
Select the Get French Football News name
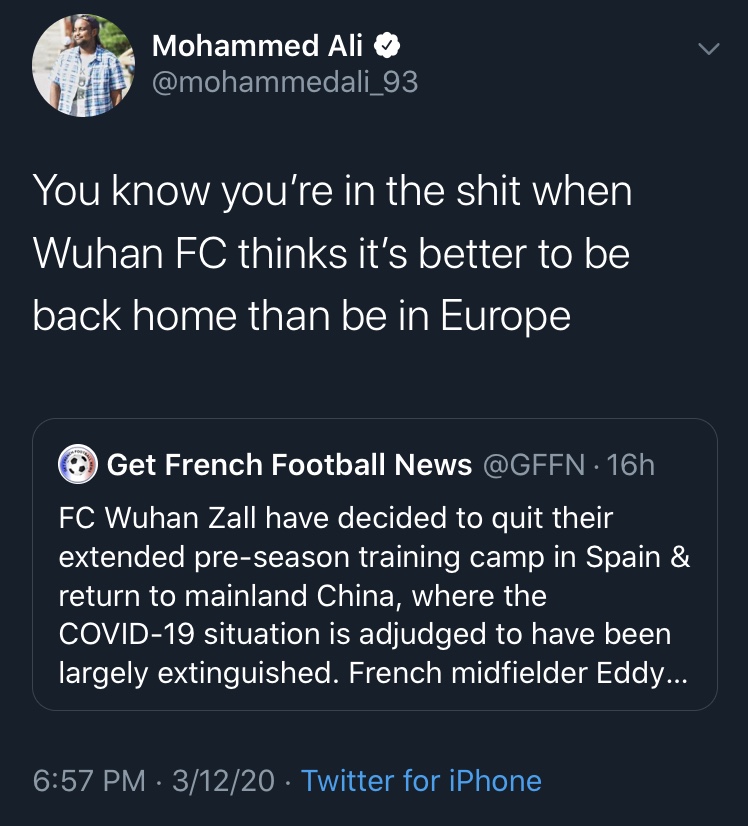tap(289, 464)
